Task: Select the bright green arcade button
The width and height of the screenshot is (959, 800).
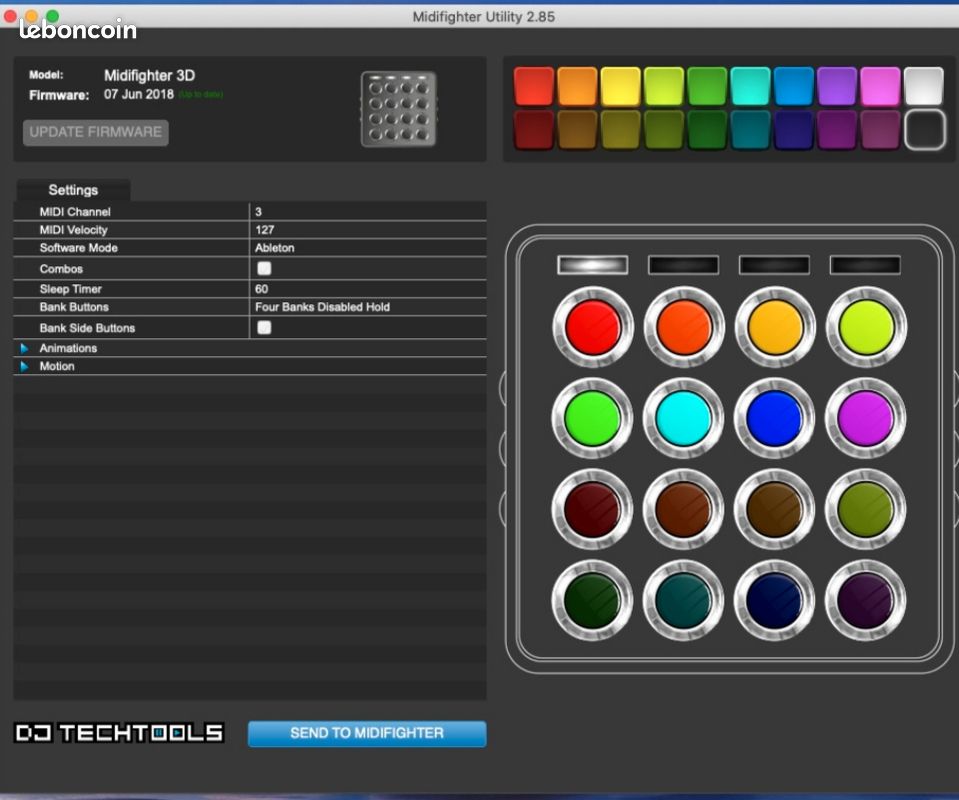Action: 593,418
